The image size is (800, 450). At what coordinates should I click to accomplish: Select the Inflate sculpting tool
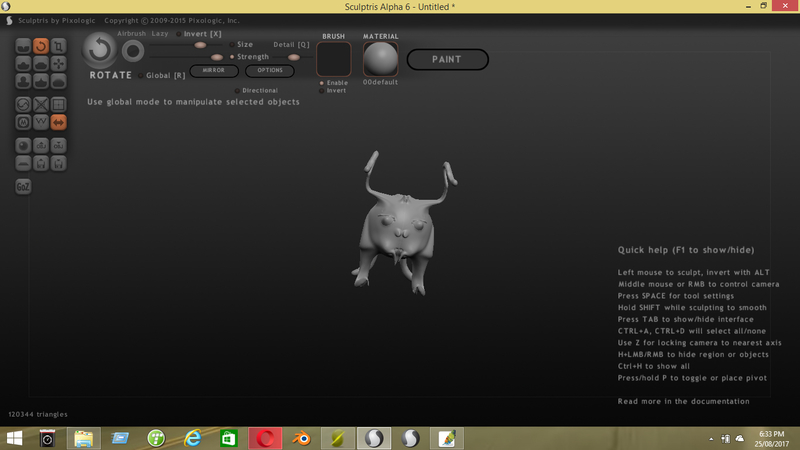coord(23,81)
